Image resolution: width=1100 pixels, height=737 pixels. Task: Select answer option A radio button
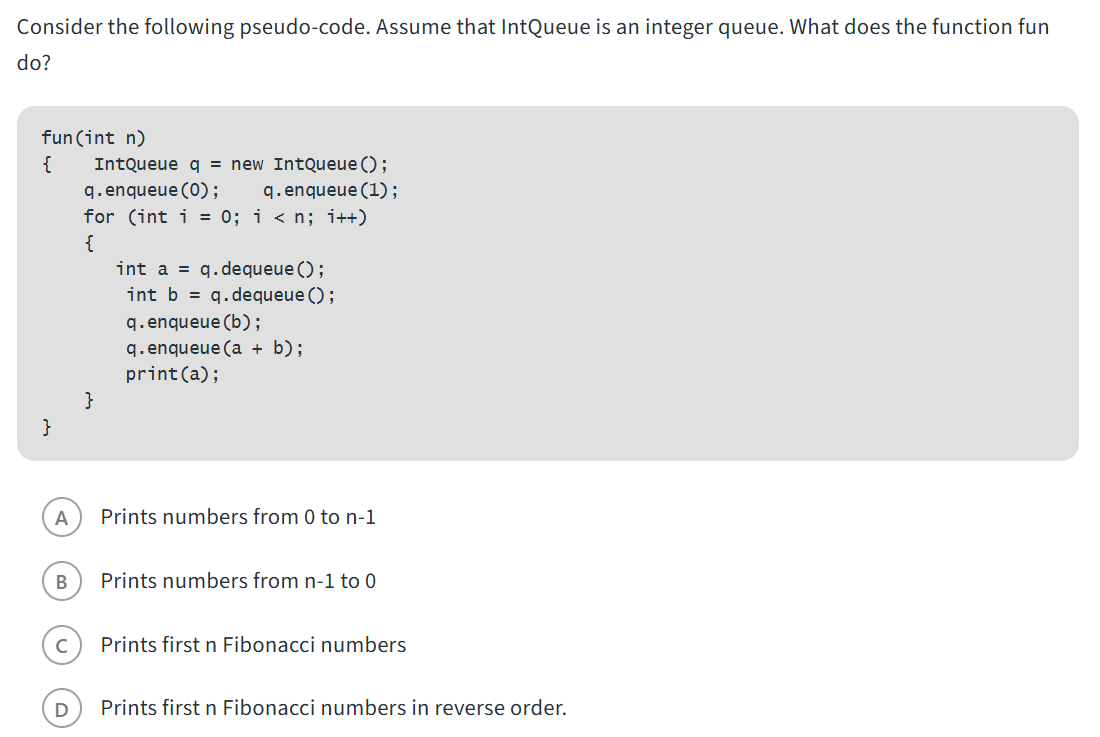[61, 517]
